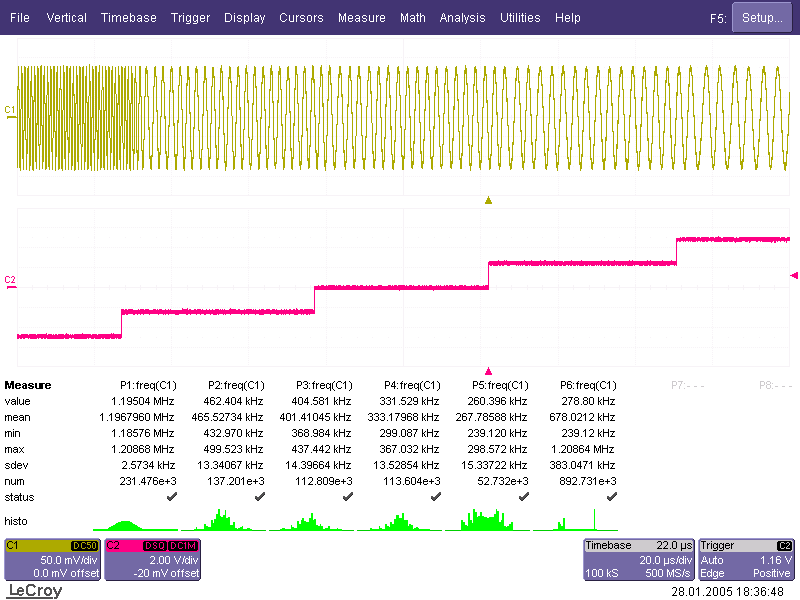Open the Measure menu
Image resolution: width=800 pixels, height=600 pixels.
pyautogui.click(x=361, y=18)
